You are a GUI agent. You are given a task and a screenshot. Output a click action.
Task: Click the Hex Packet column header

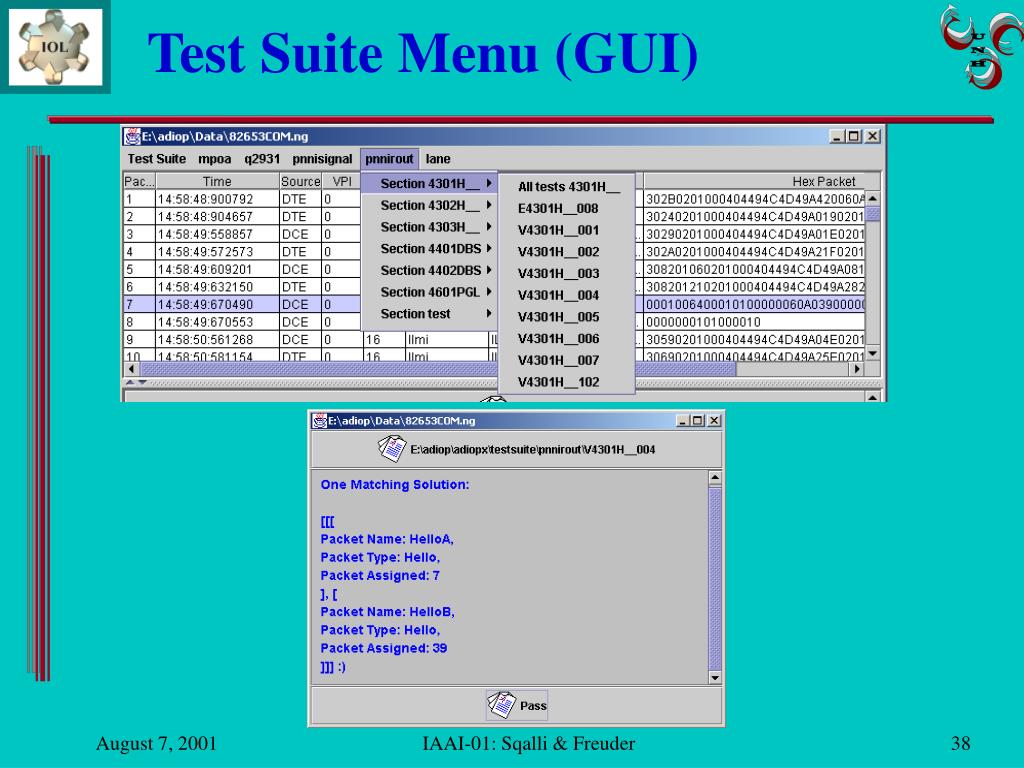(x=754, y=182)
